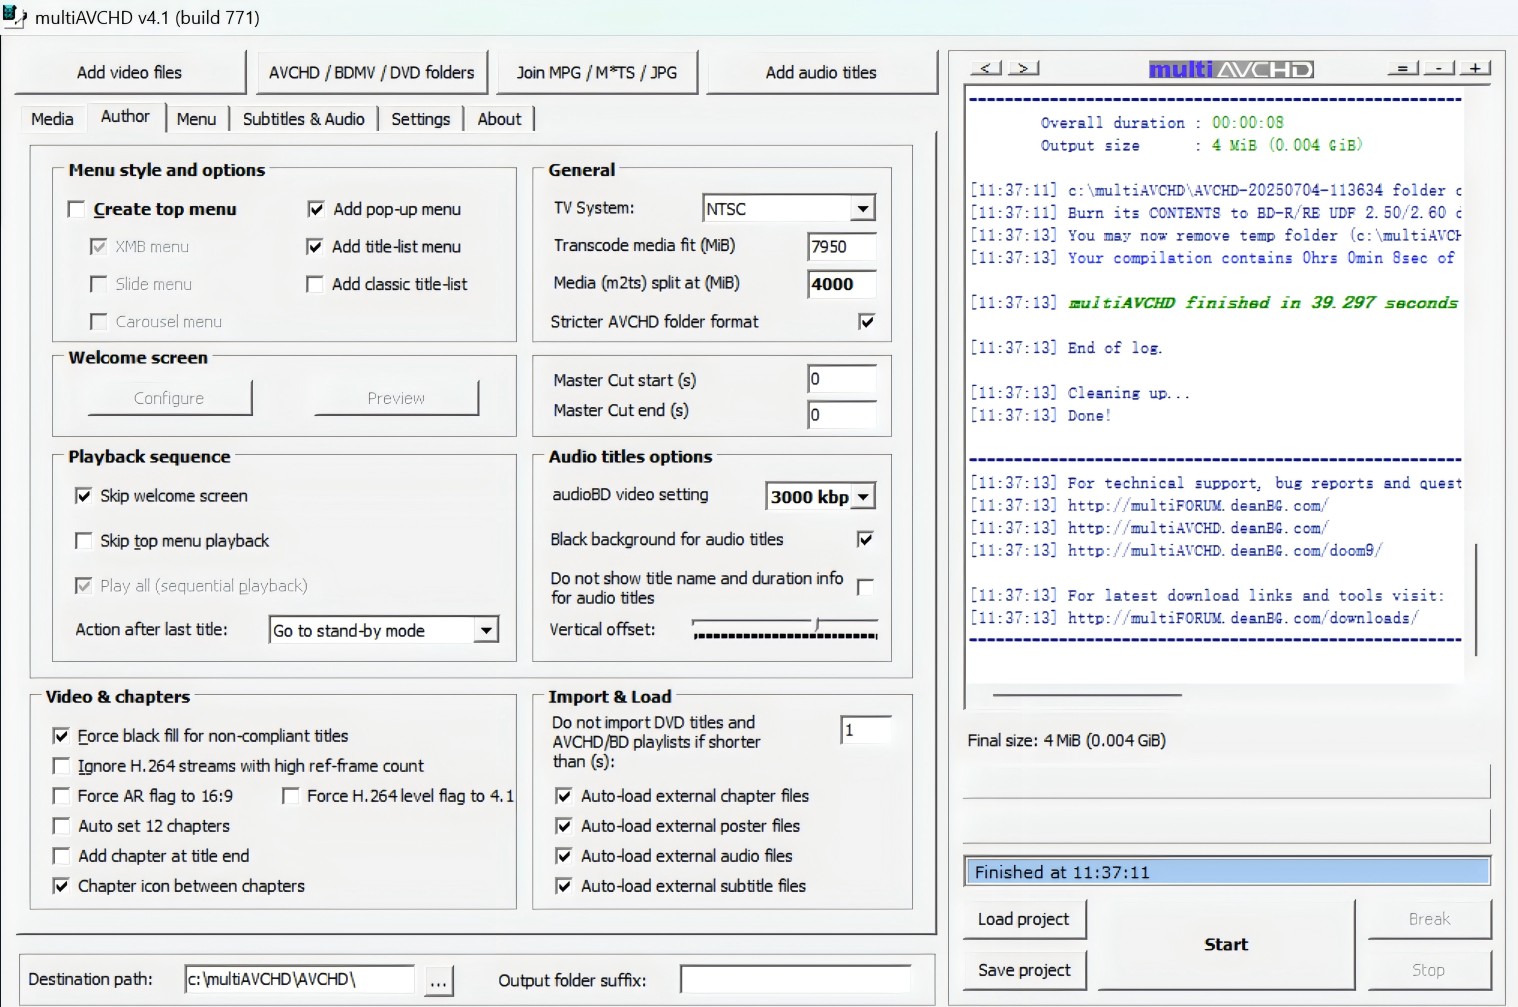This screenshot has height=1007, width=1518.
Task: Click Save project
Action: (x=1024, y=969)
